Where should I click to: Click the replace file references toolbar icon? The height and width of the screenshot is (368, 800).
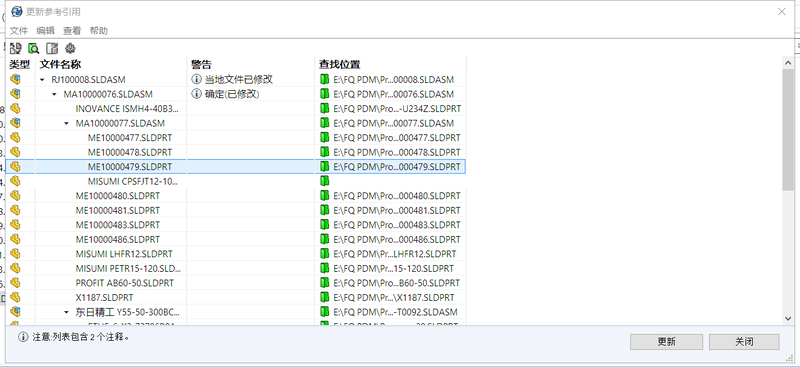(x=15, y=48)
